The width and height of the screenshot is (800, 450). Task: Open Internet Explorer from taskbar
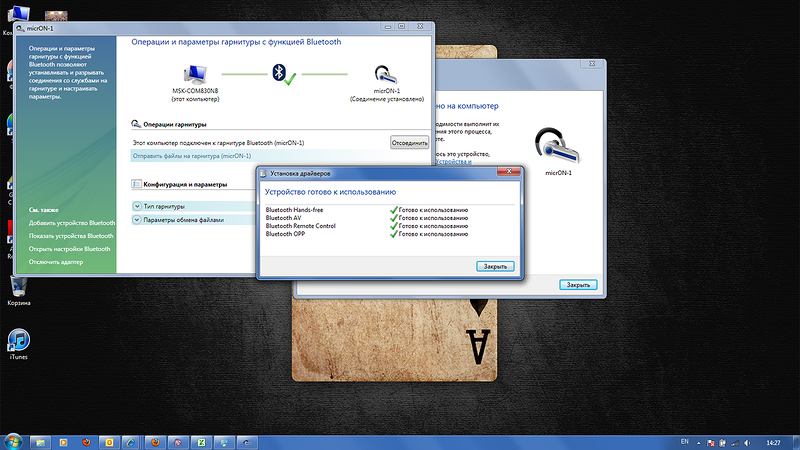131,442
